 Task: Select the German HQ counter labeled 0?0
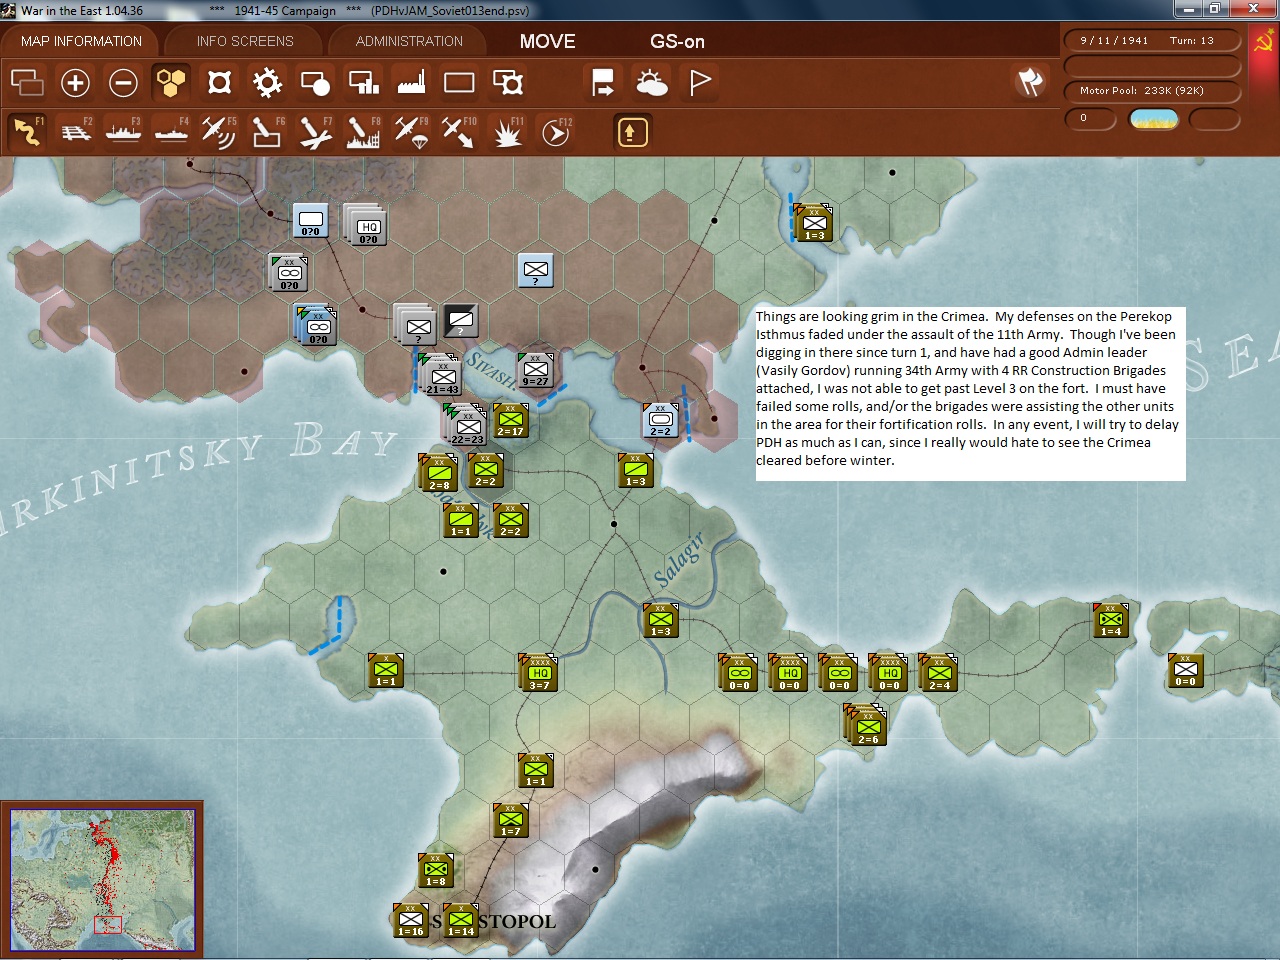[365, 225]
